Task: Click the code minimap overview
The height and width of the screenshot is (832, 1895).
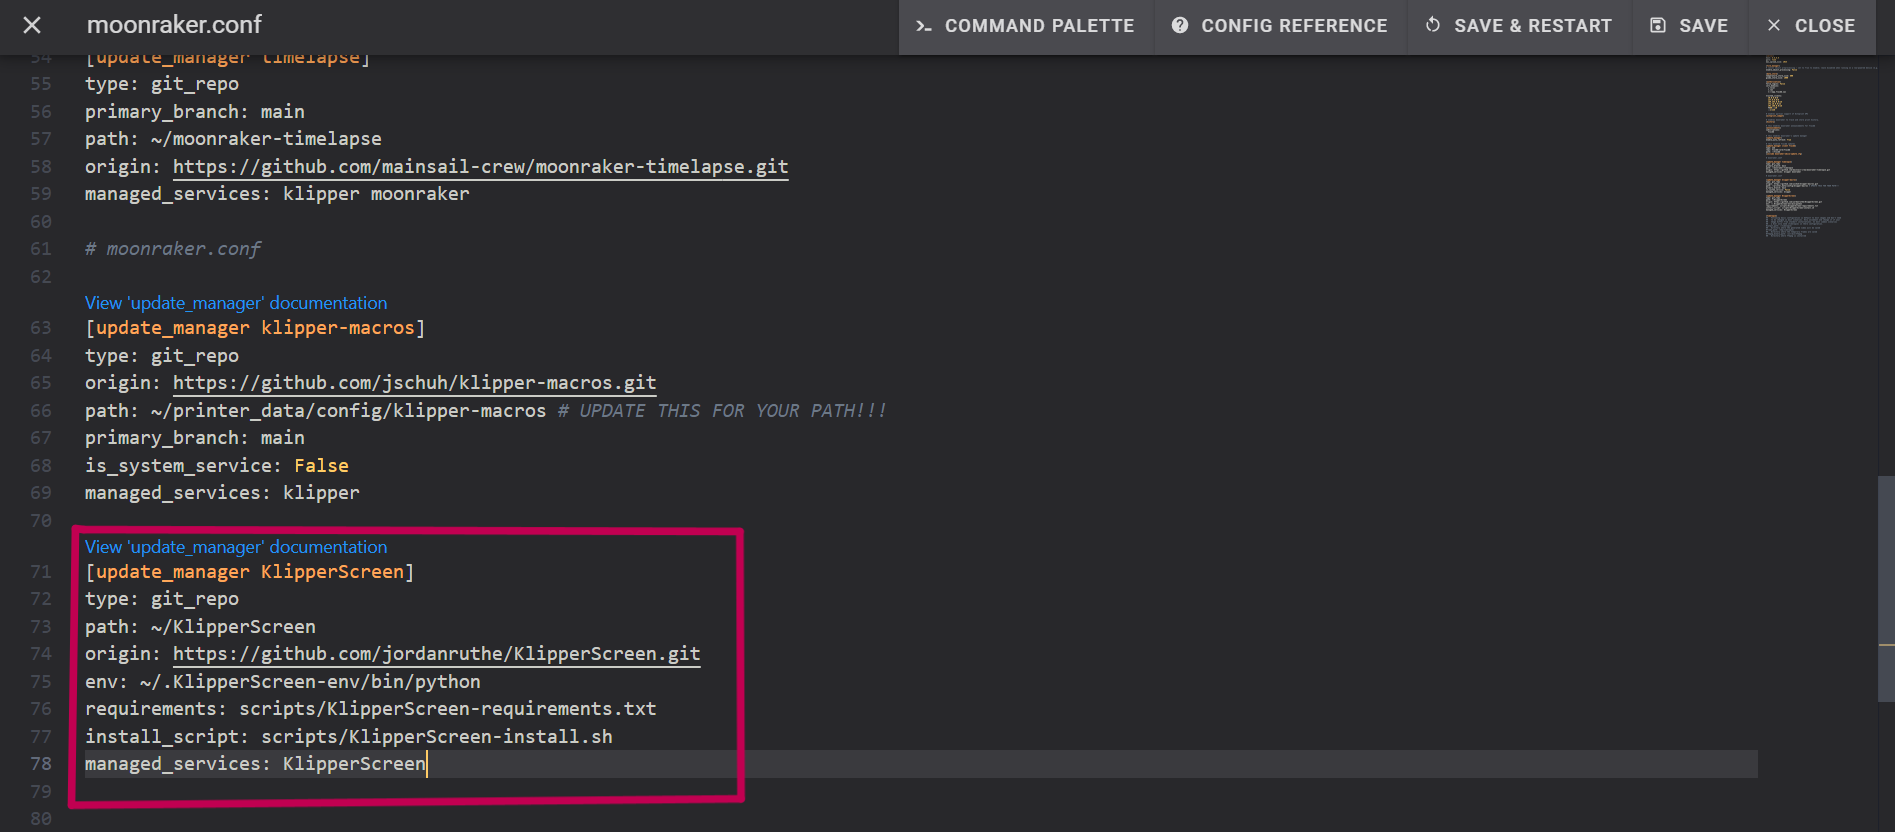Action: [1820, 146]
